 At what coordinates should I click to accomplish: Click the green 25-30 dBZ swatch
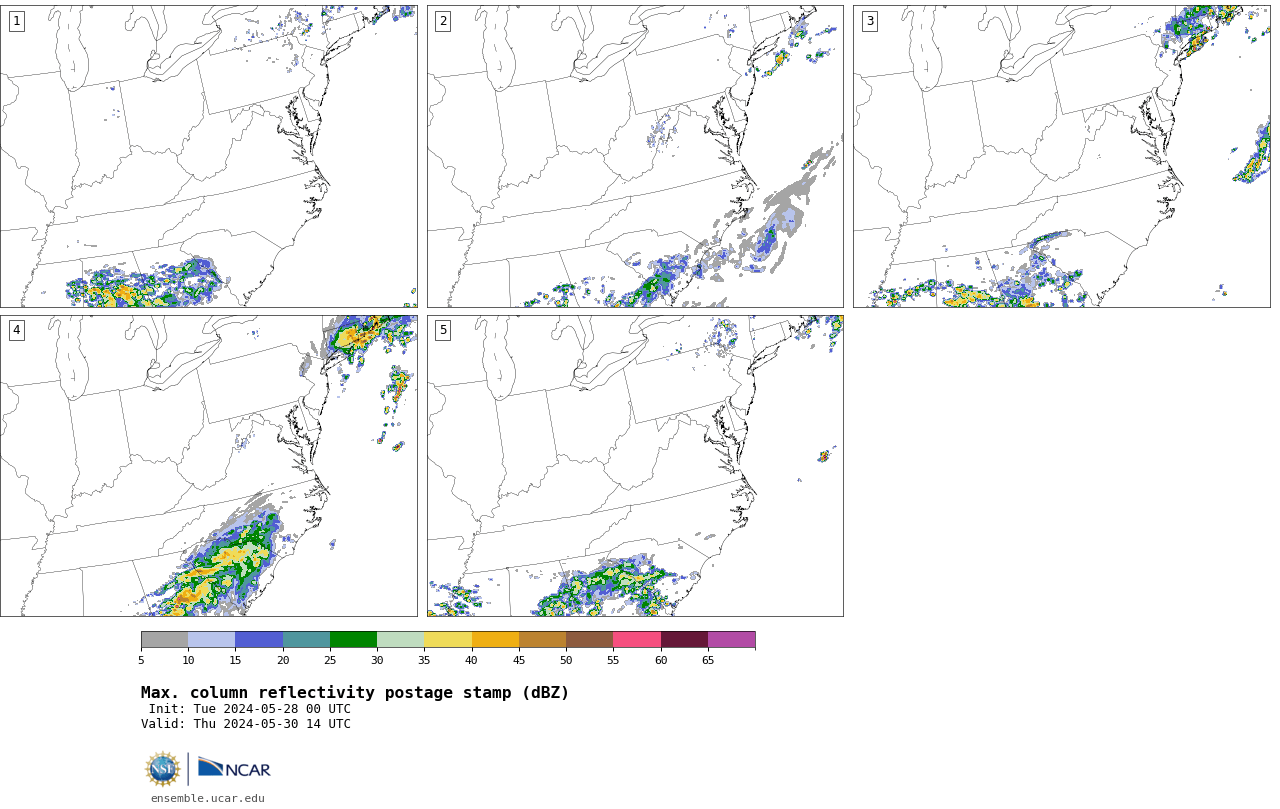(x=353, y=640)
